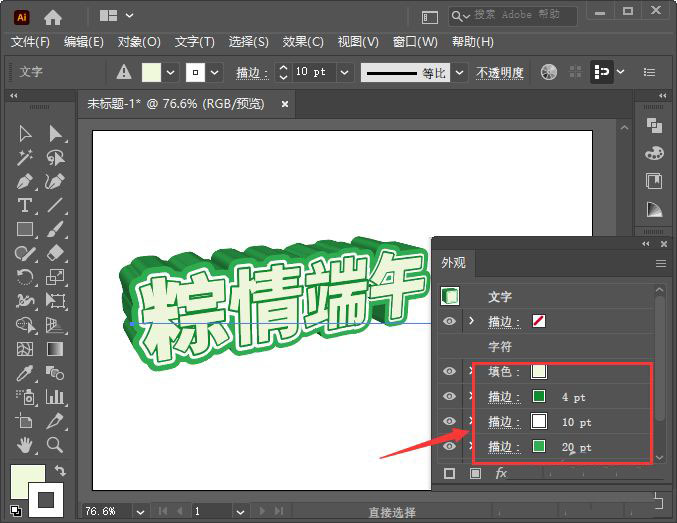Image resolution: width=677 pixels, height=523 pixels.
Task: Select the Rectangle tool
Action: (x=25, y=230)
